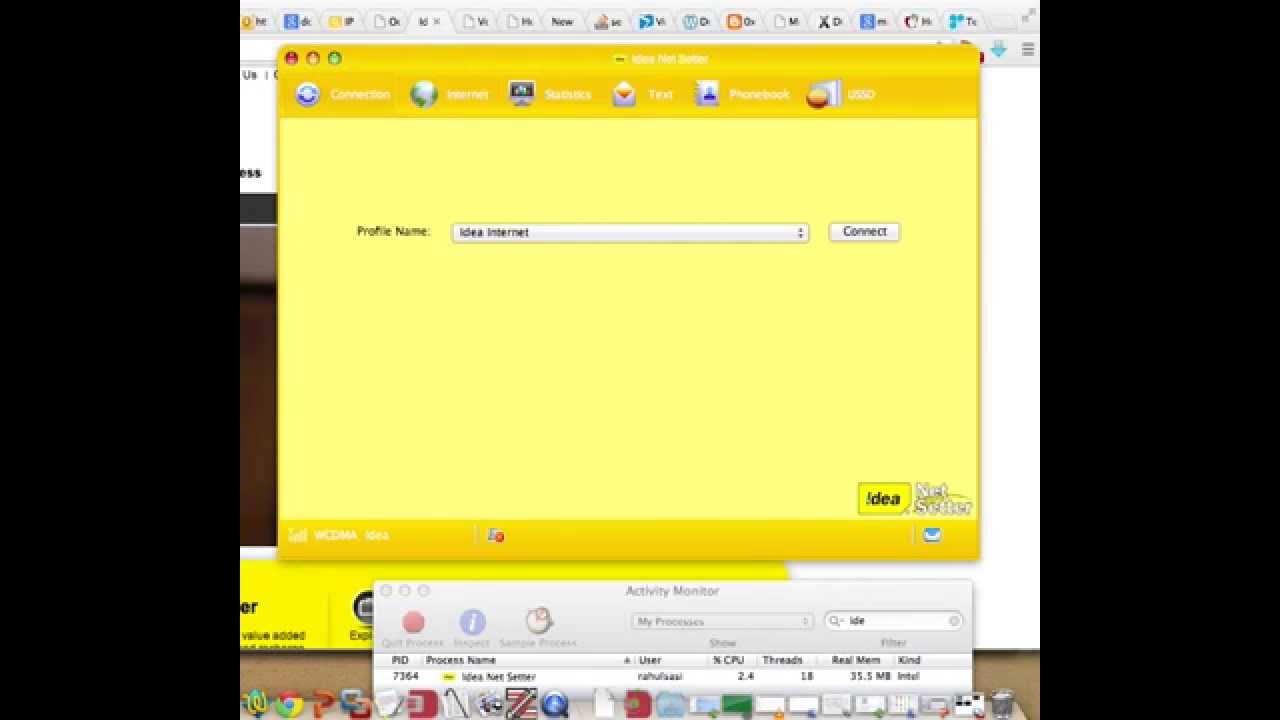Open the Phonebook tab

[x=742, y=94]
